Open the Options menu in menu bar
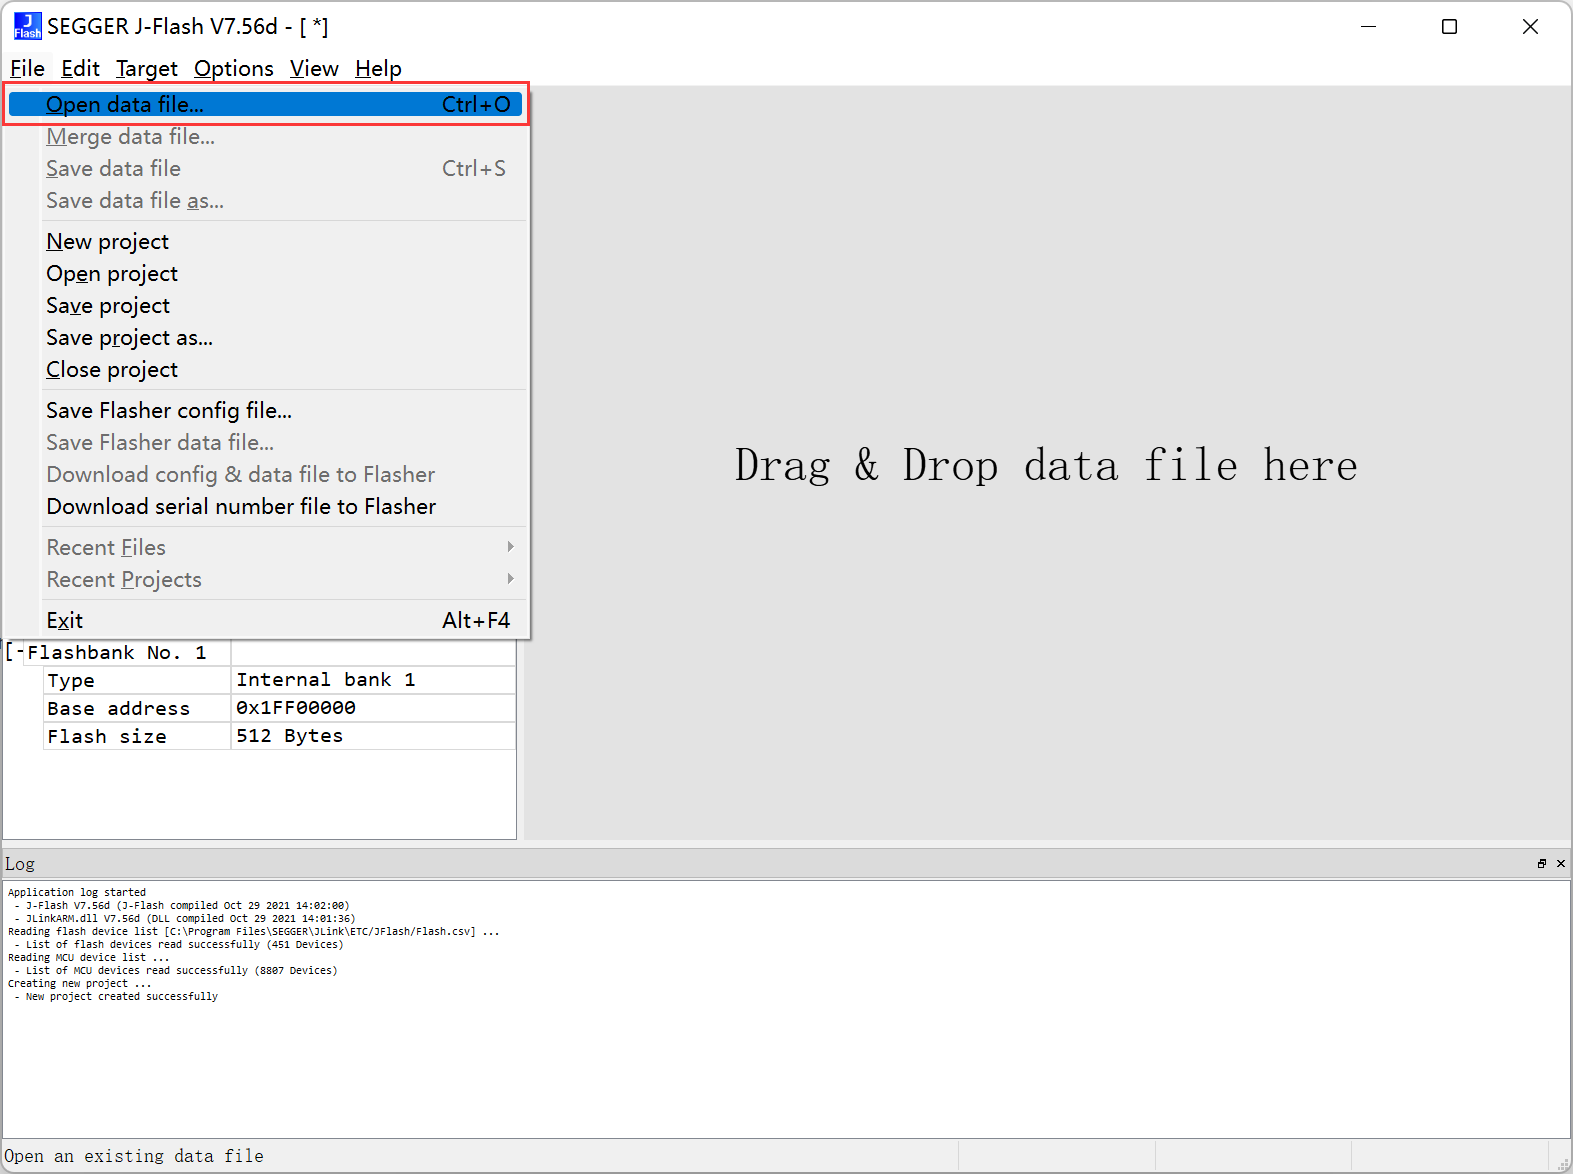The width and height of the screenshot is (1573, 1174). 233,68
